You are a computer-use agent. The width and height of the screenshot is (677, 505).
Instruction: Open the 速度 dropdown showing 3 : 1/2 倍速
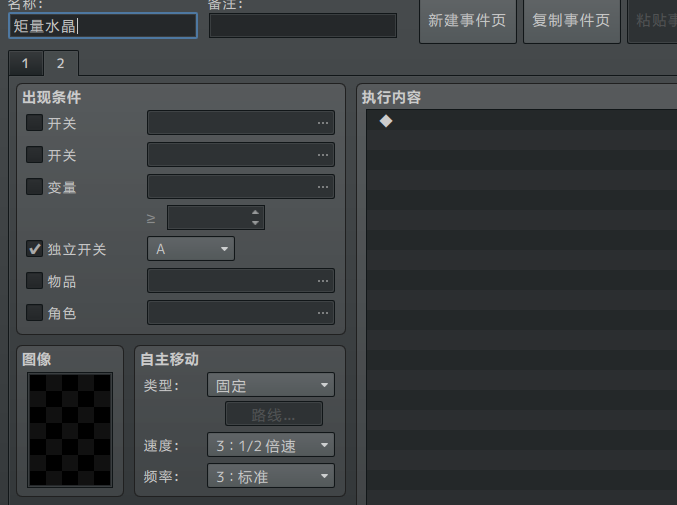(270, 445)
